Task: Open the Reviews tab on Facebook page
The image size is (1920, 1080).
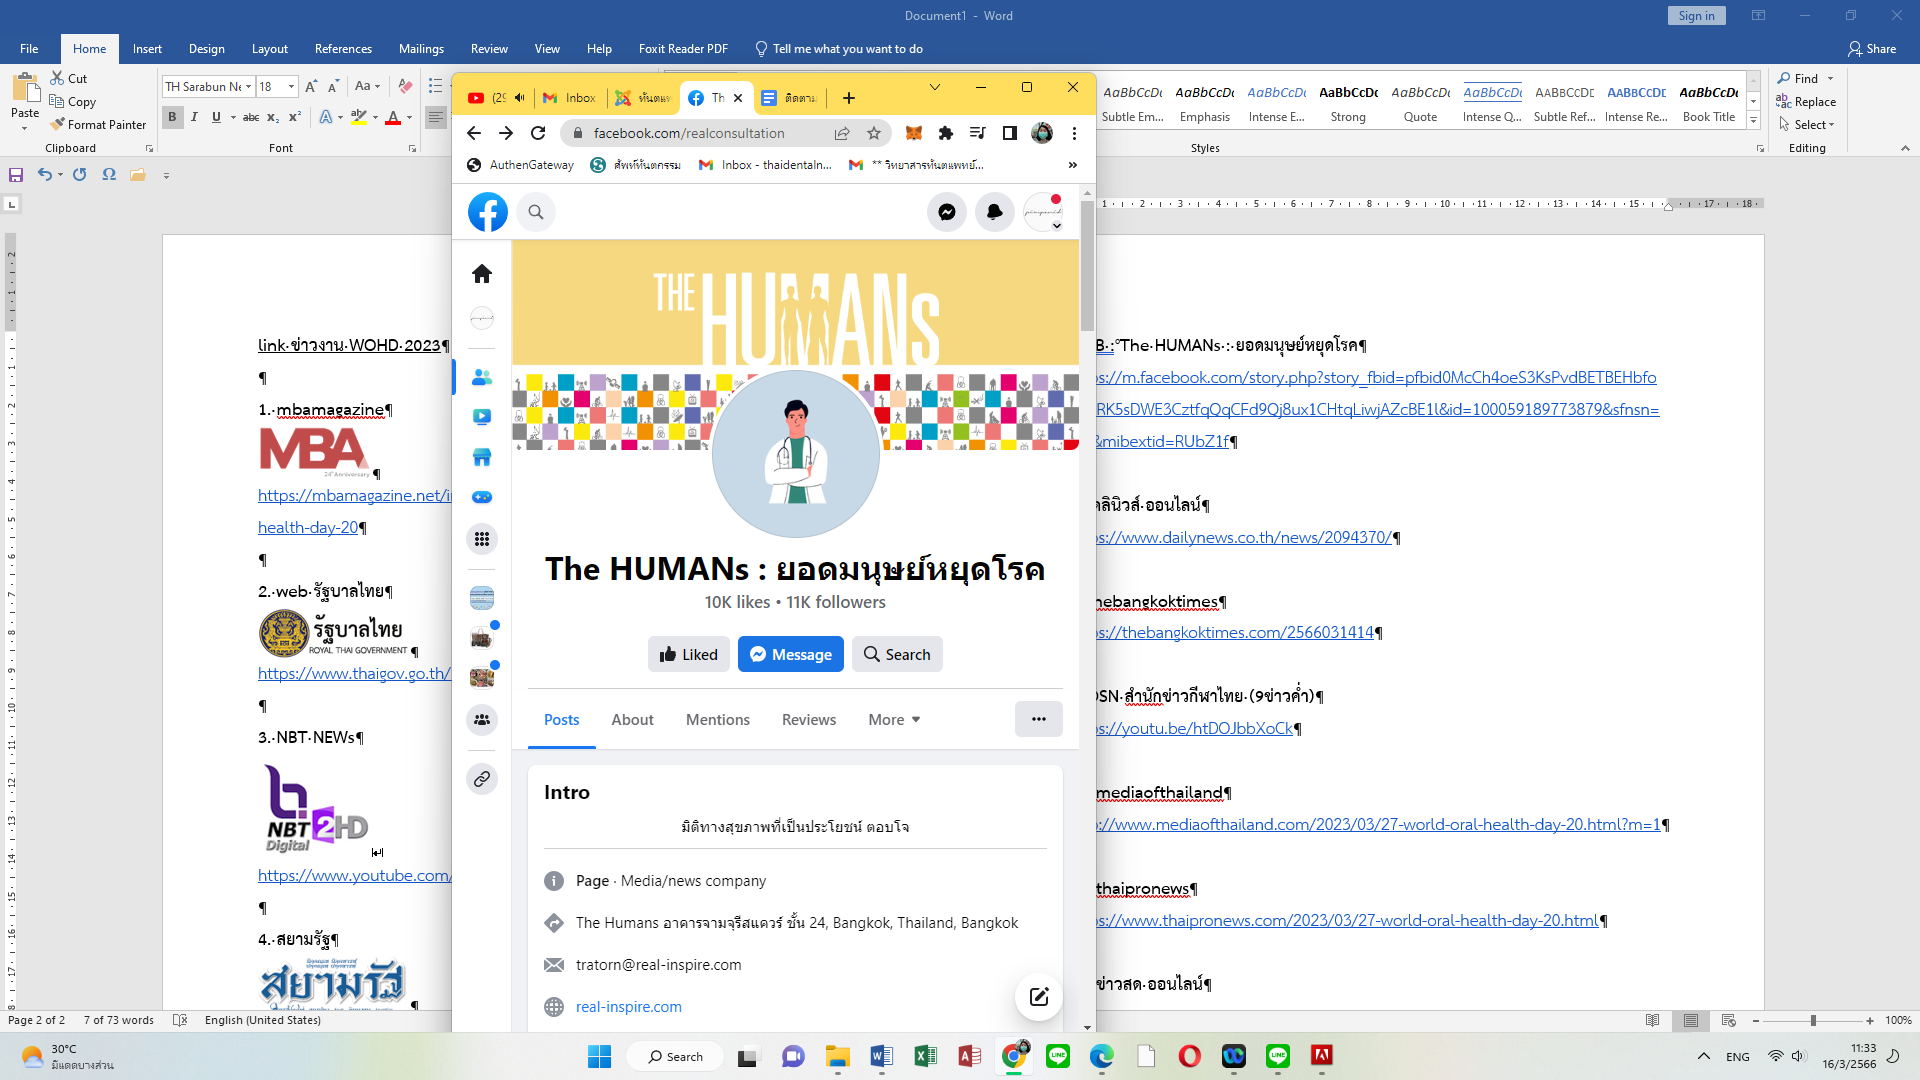Action: click(x=809, y=719)
